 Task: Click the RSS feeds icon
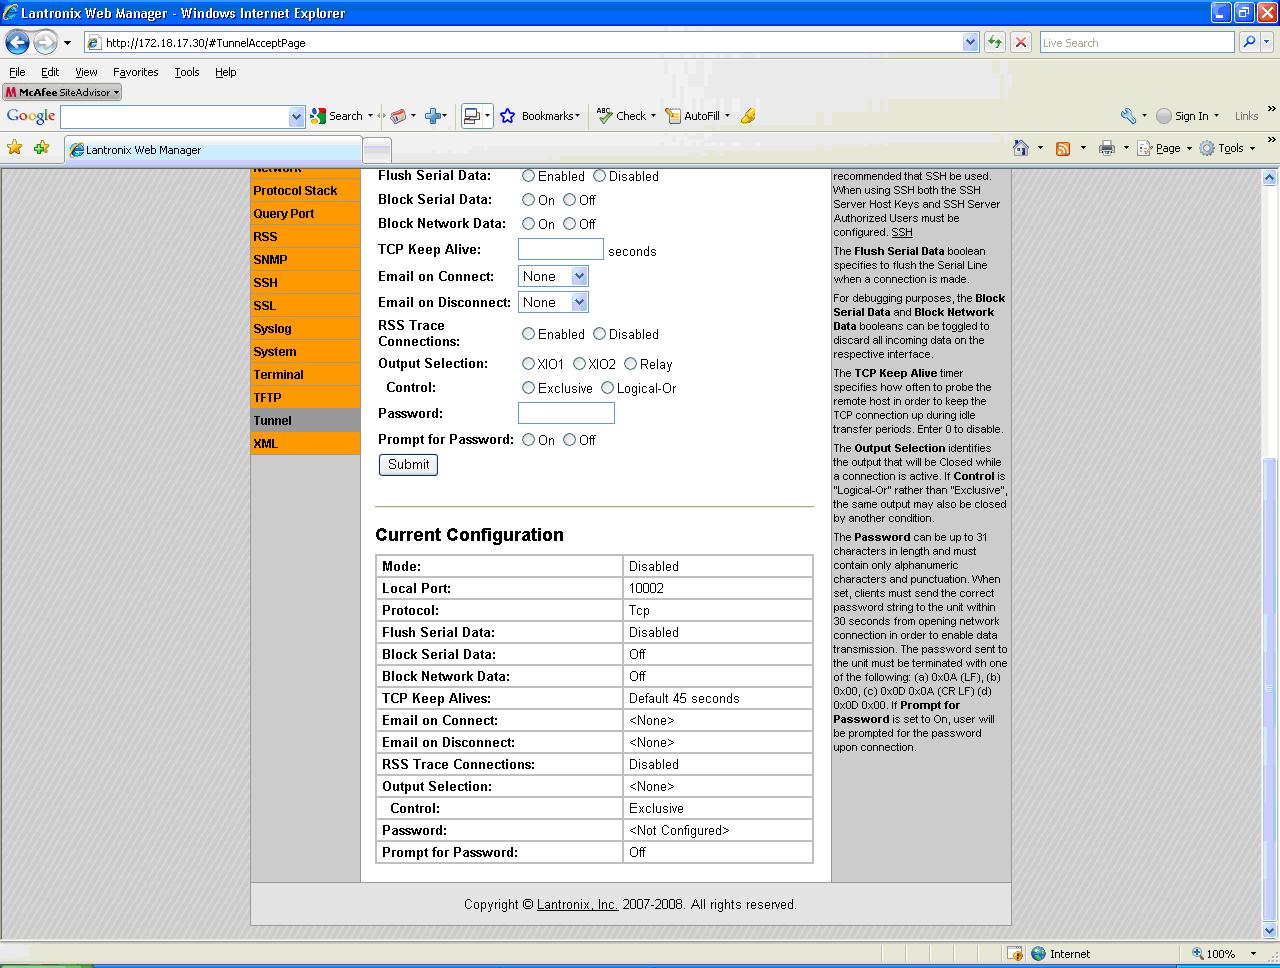click(1063, 148)
